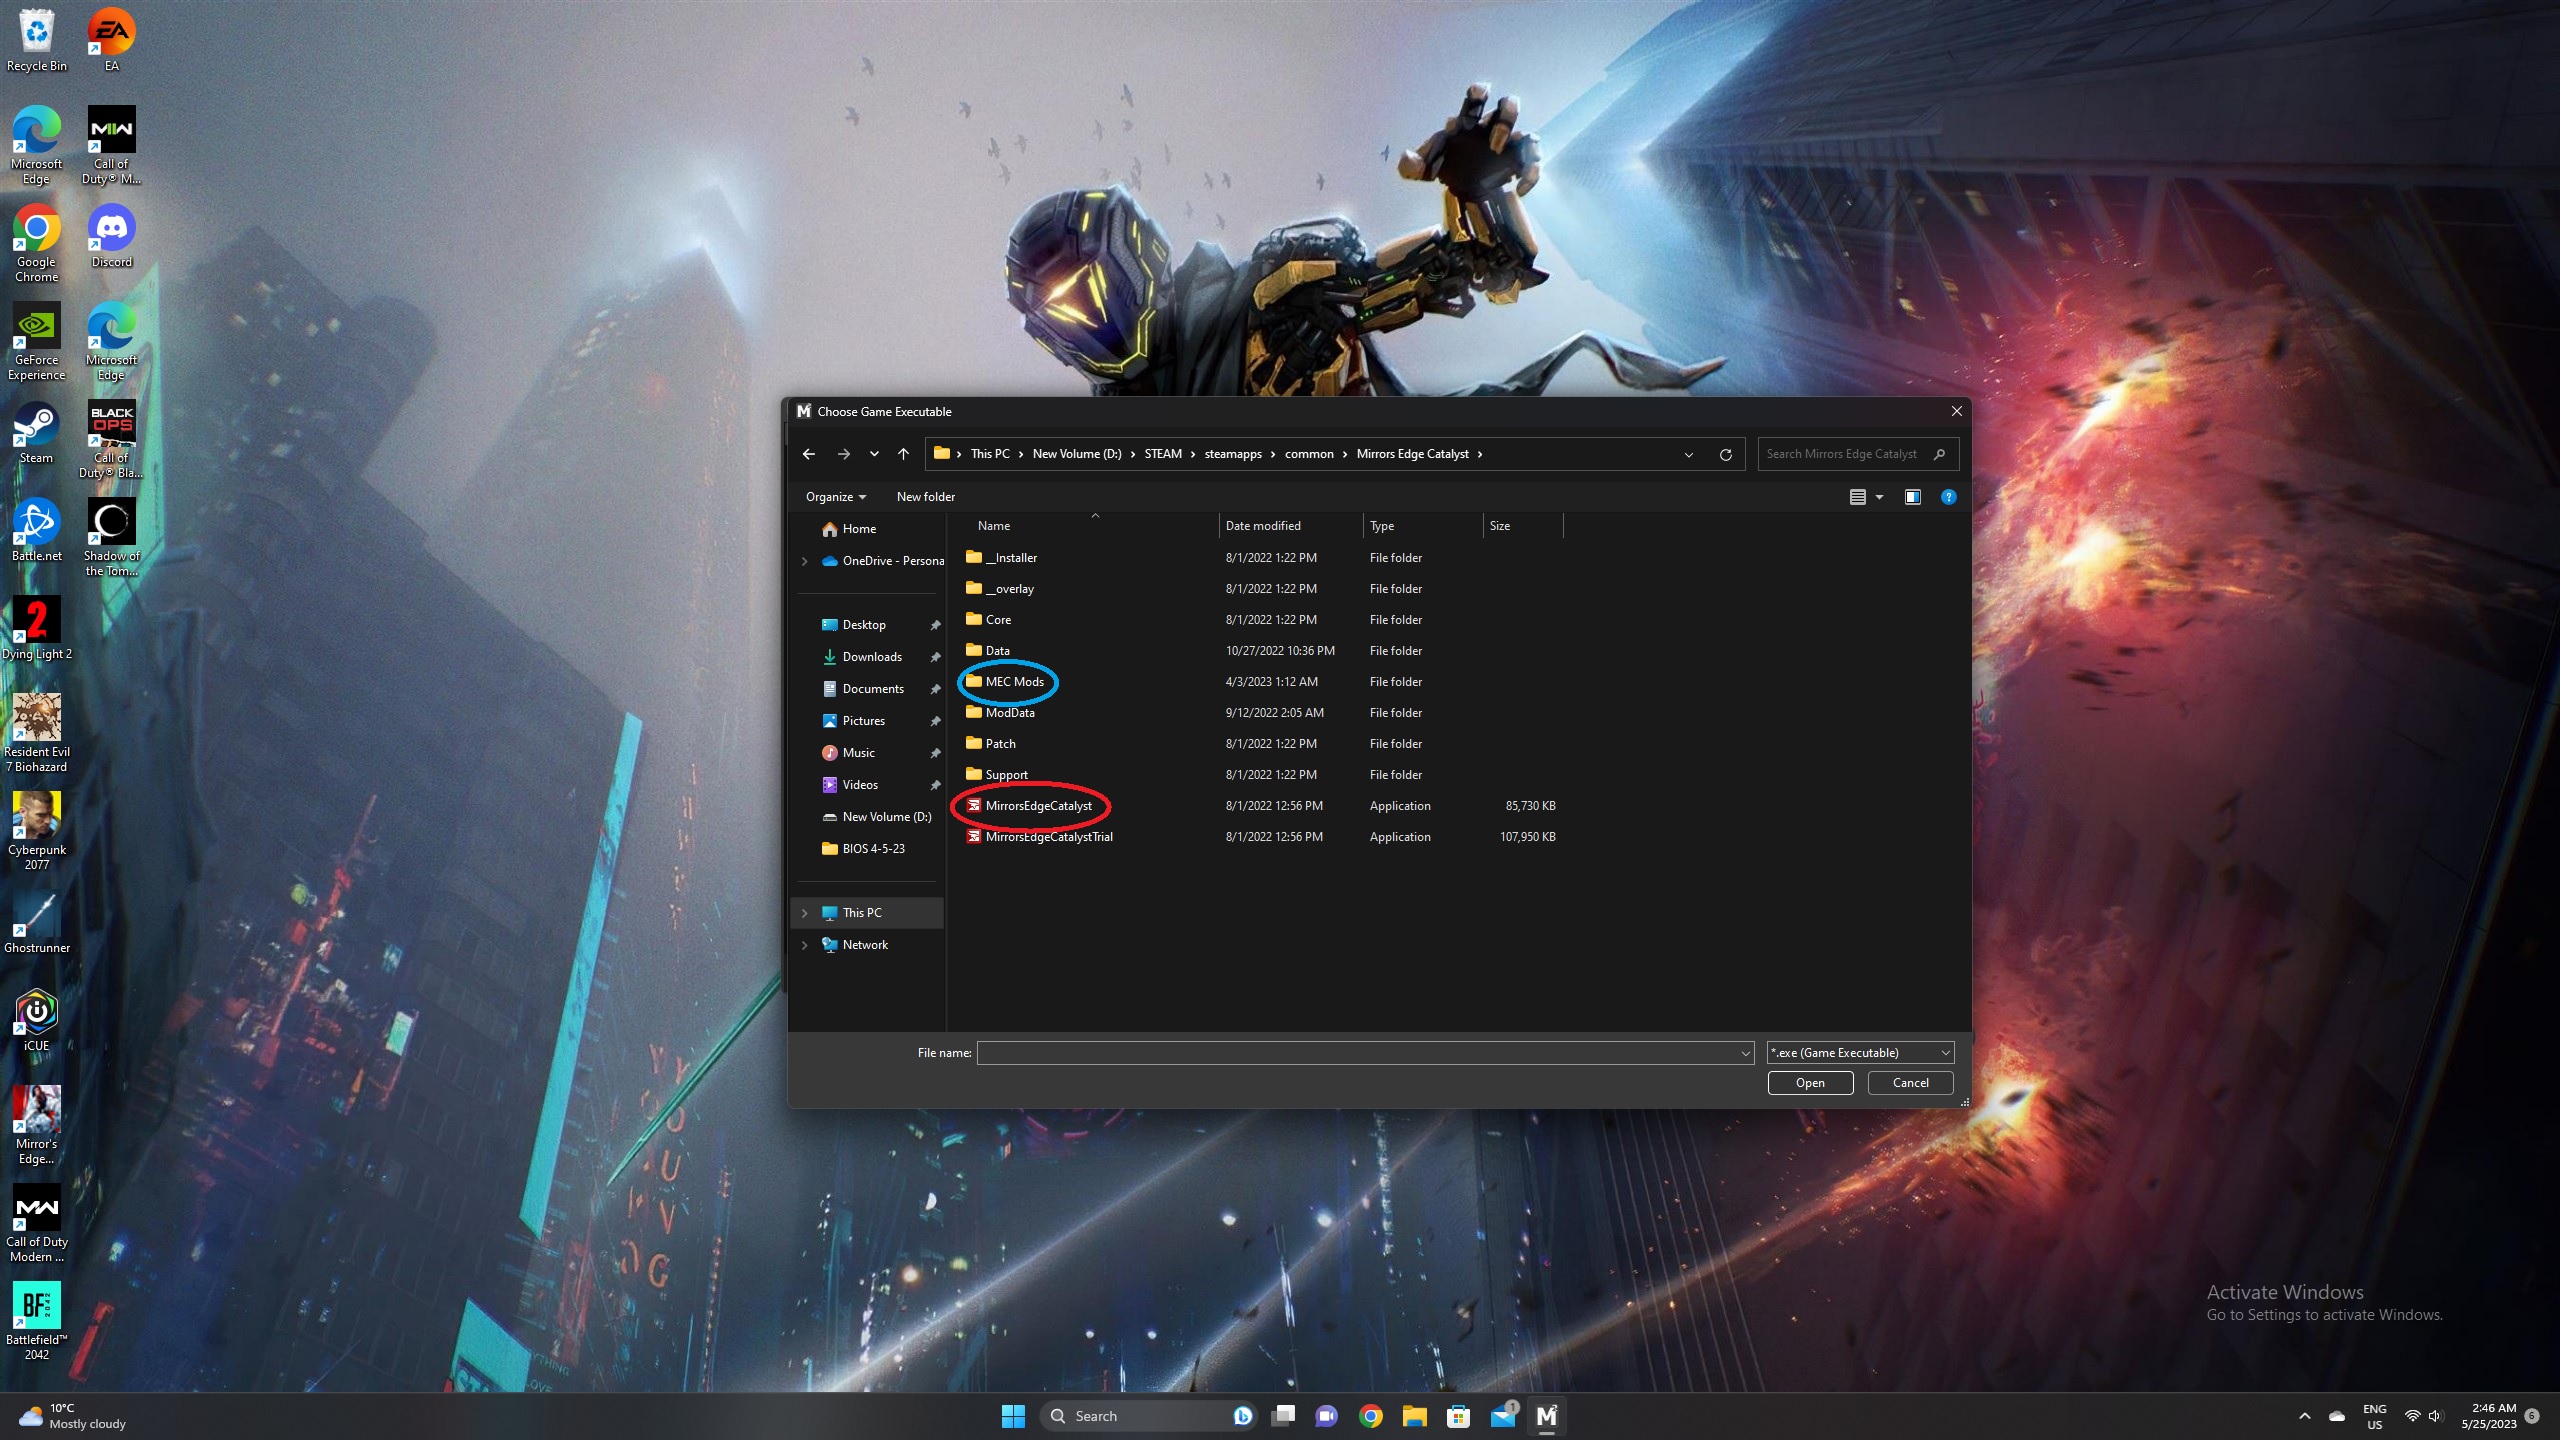Screen dimensions: 2560x1440
Task: Open the view options dropdown
Action: (x=1879, y=497)
